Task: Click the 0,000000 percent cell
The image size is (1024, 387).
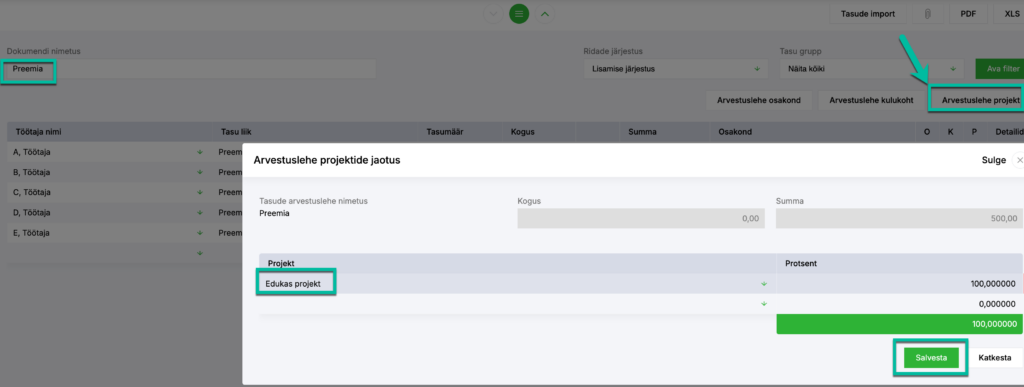Action: click(x=899, y=304)
